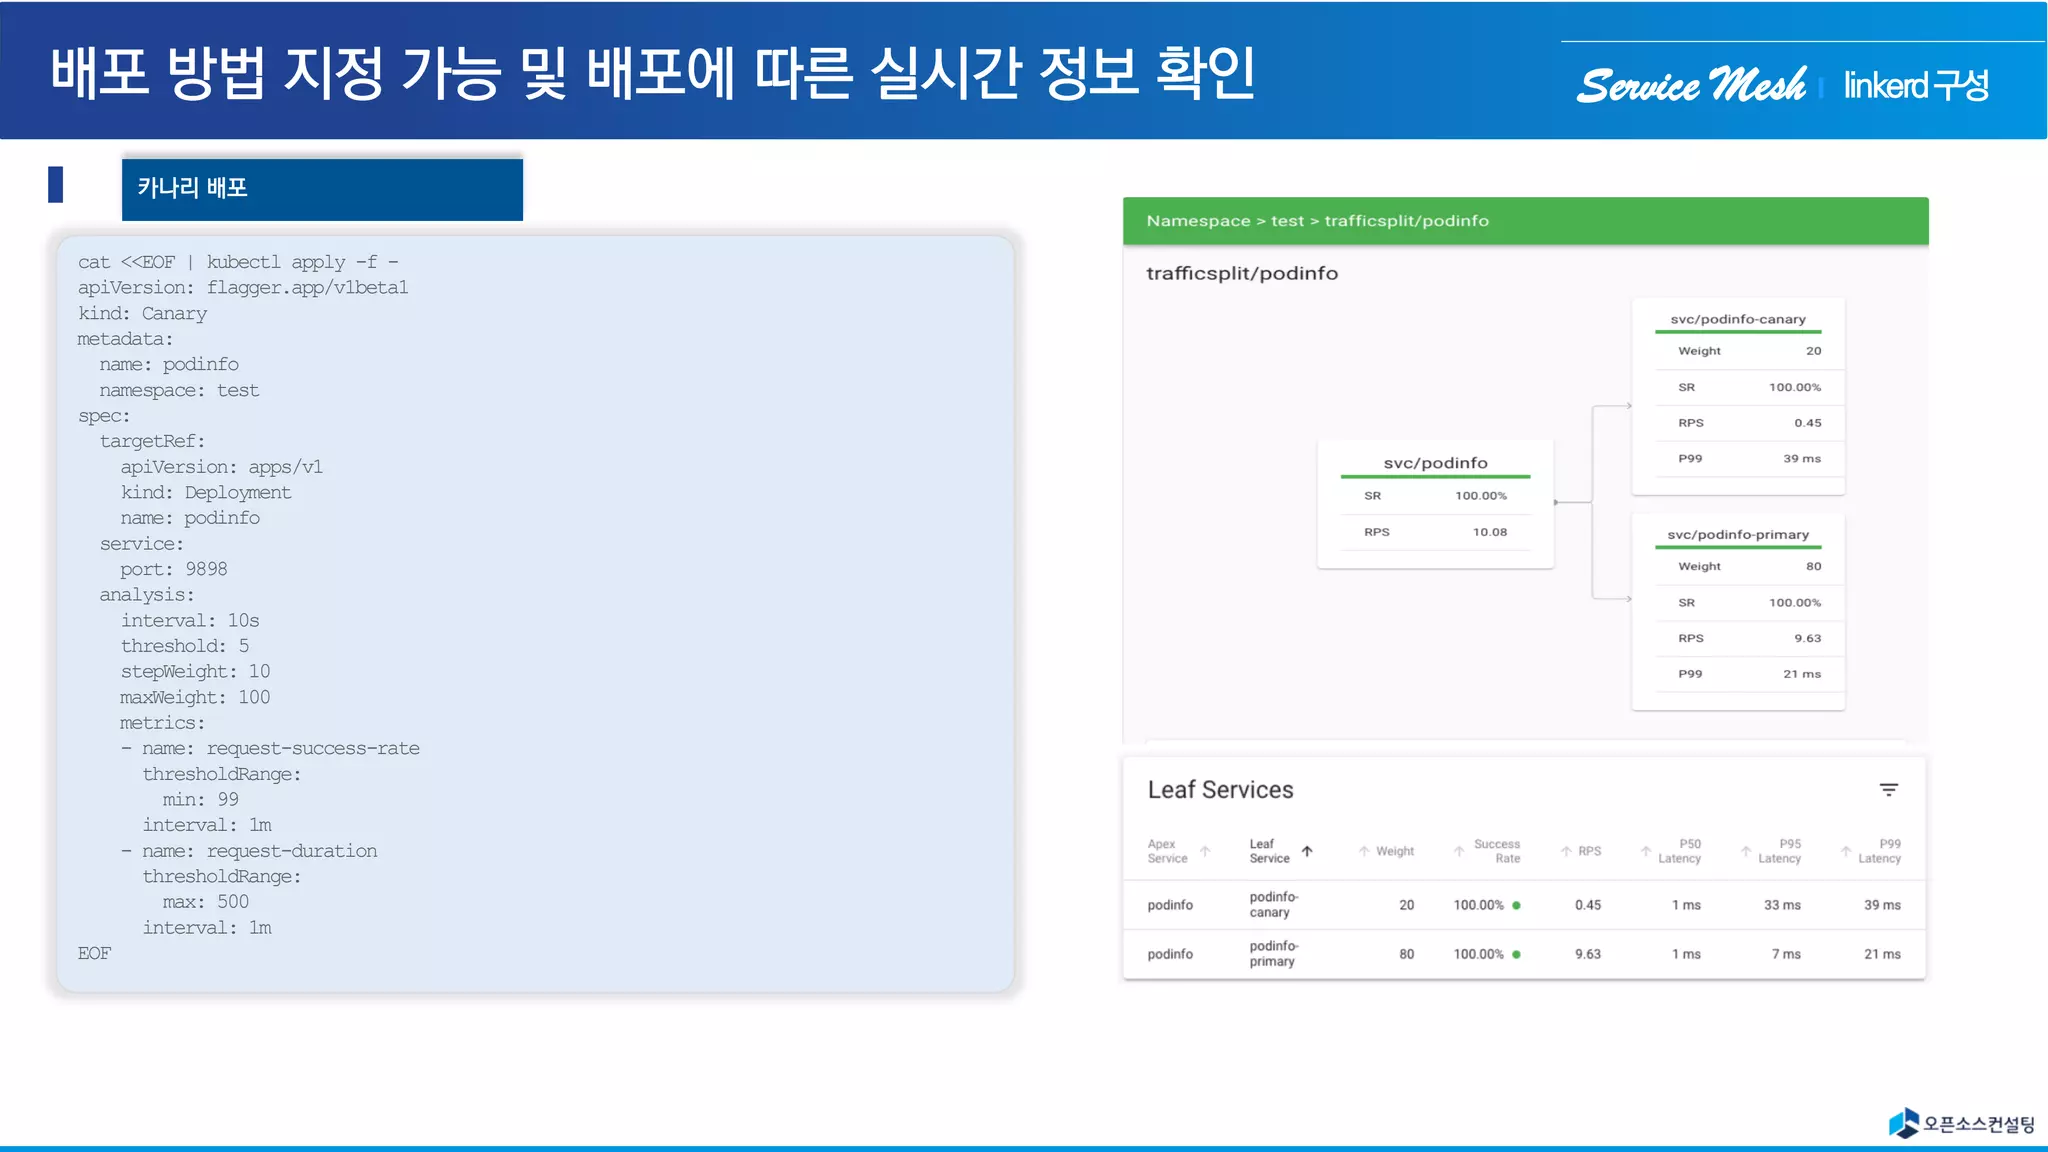This screenshot has width=2048, height=1152.
Task: Click test in the breadcrumb
Action: tap(1287, 221)
